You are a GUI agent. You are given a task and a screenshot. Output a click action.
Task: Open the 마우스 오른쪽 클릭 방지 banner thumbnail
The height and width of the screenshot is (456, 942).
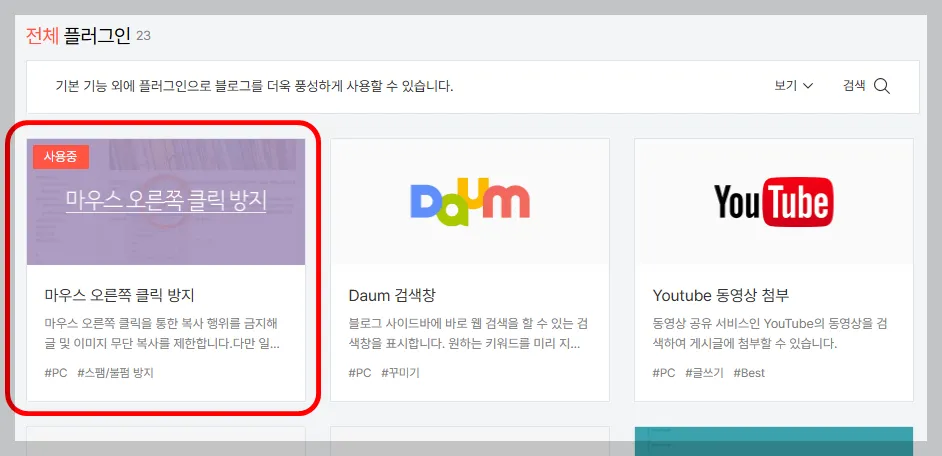point(166,202)
